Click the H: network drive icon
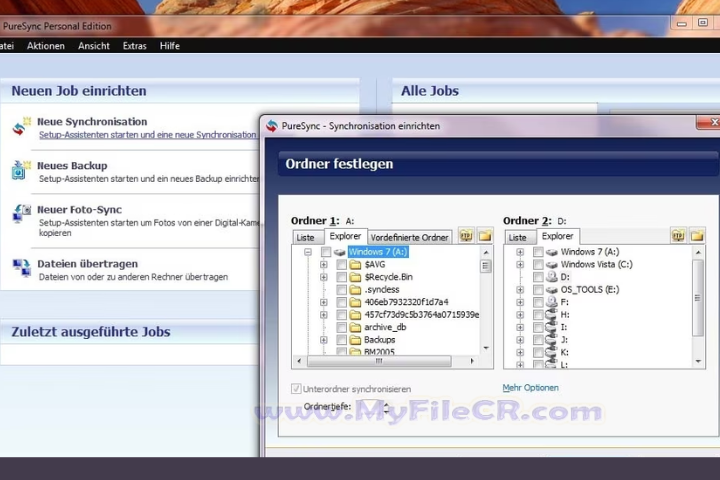 551,315
